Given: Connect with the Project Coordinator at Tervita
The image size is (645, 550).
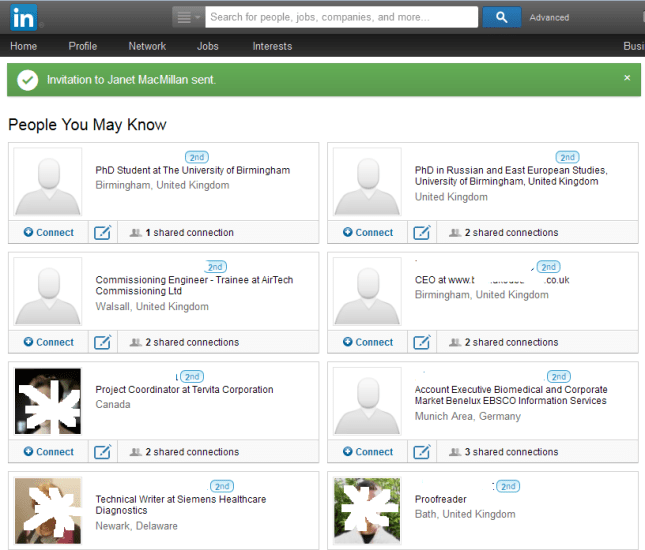Looking at the screenshot, I should click(49, 452).
